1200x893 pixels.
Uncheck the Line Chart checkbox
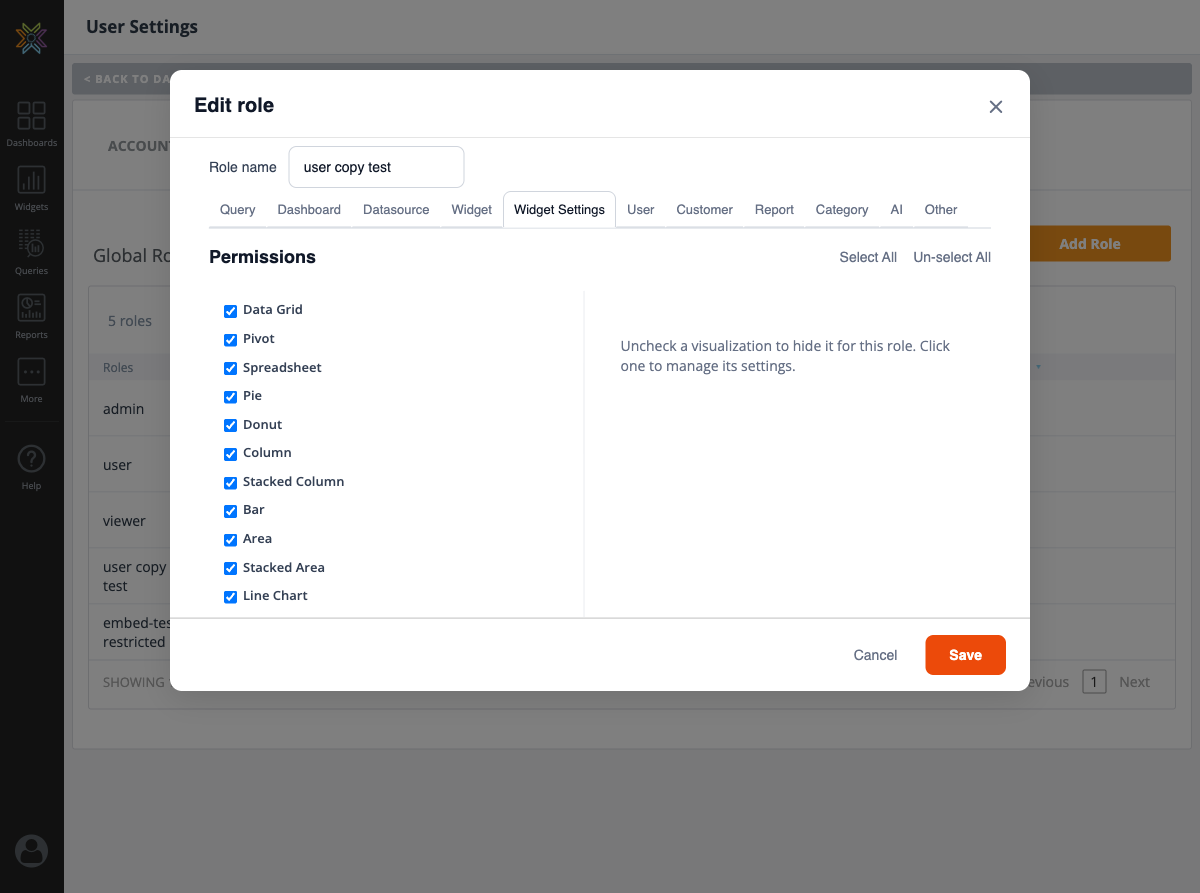(231, 597)
